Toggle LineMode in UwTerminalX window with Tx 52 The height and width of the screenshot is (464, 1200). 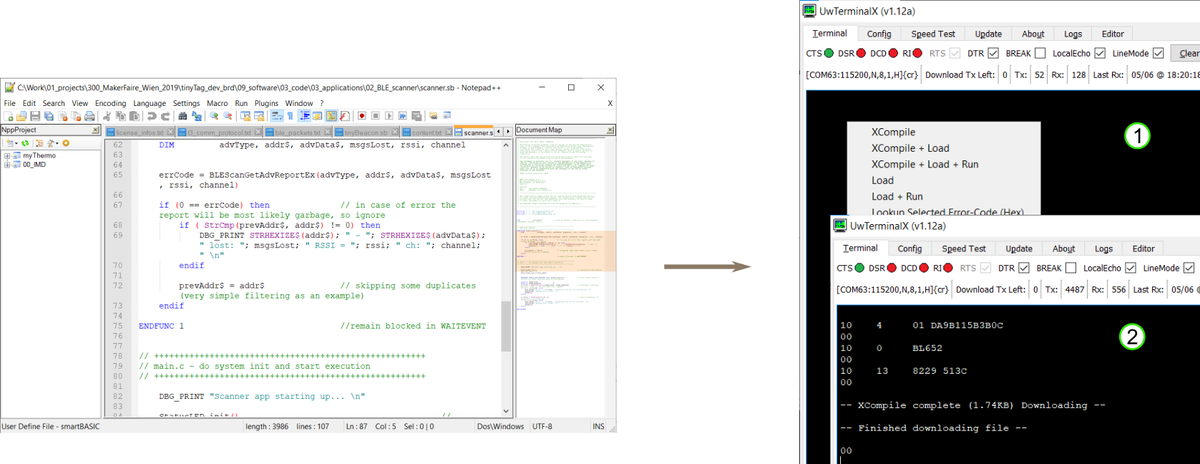pos(1158,53)
